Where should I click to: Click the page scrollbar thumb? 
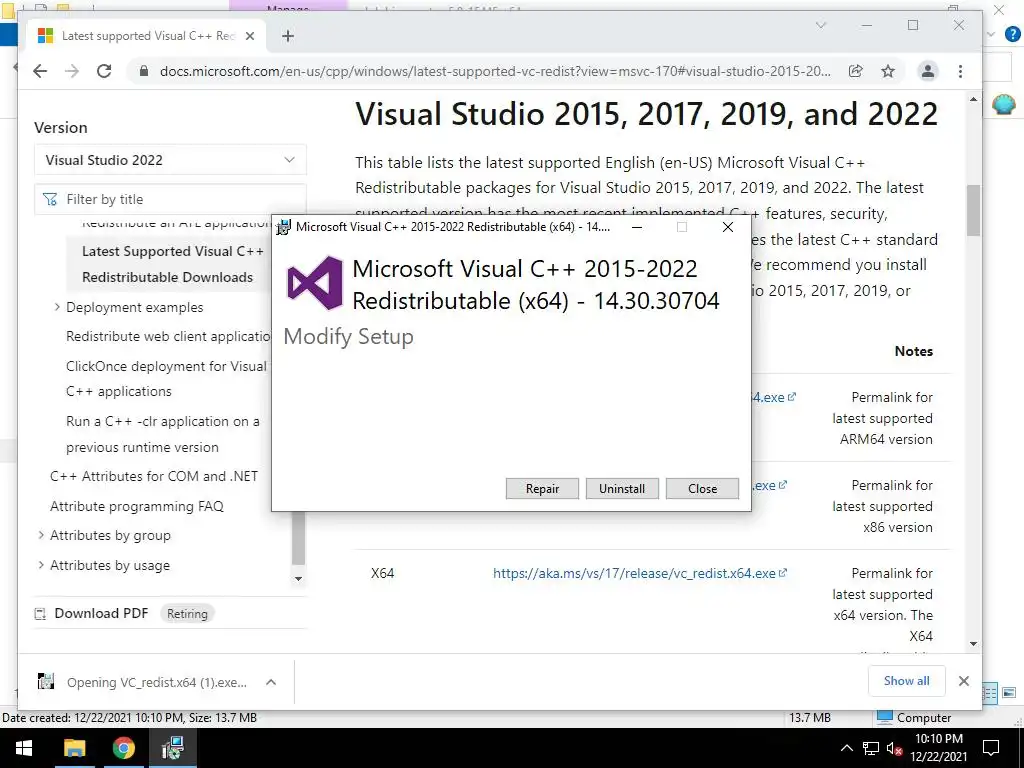pyautogui.click(x=974, y=210)
